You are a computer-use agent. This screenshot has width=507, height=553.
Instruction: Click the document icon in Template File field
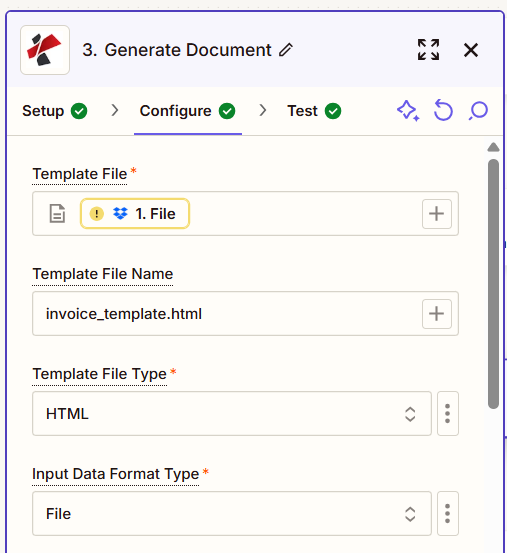(57, 214)
